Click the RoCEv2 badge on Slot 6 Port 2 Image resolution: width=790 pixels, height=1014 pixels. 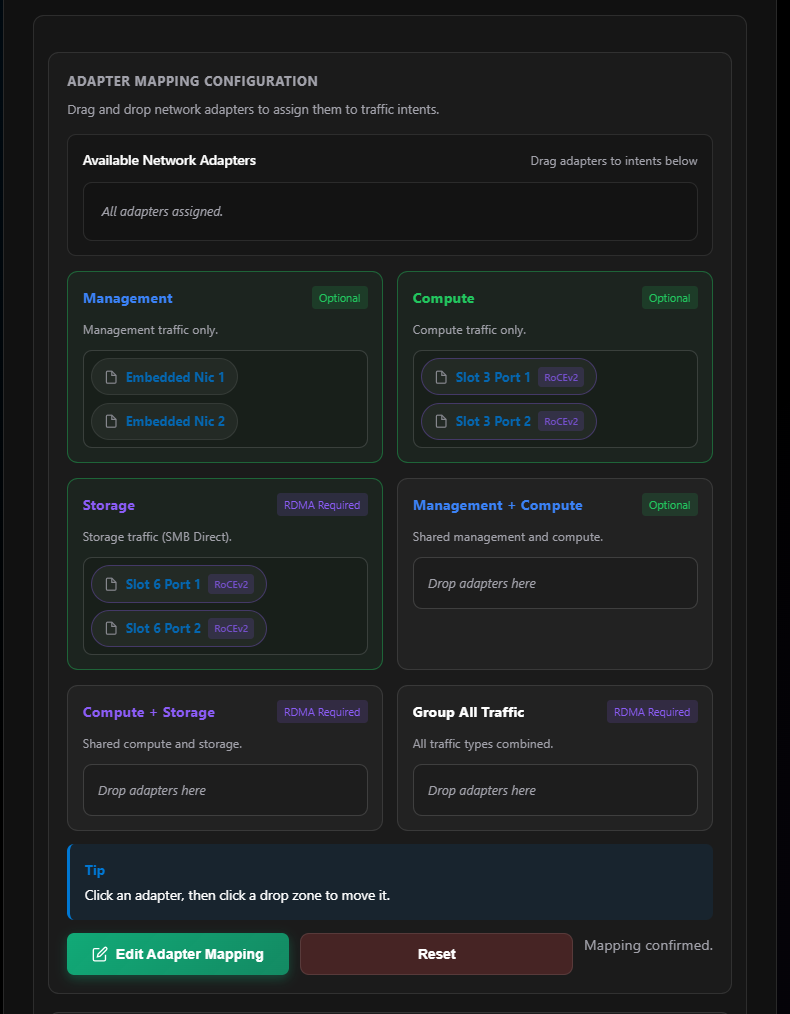point(231,628)
